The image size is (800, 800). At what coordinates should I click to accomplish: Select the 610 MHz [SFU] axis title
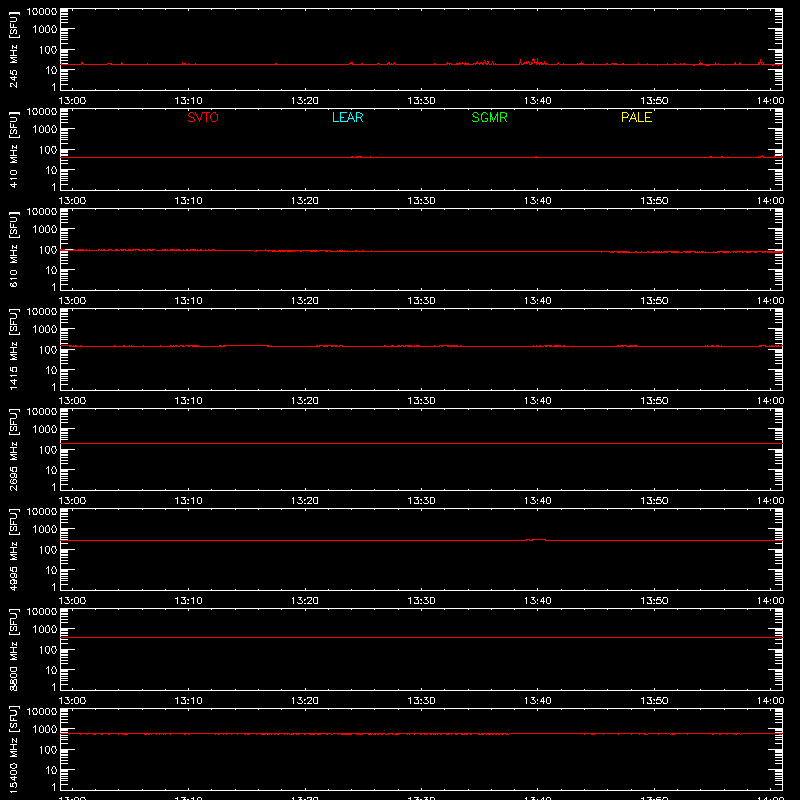[13, 250]
